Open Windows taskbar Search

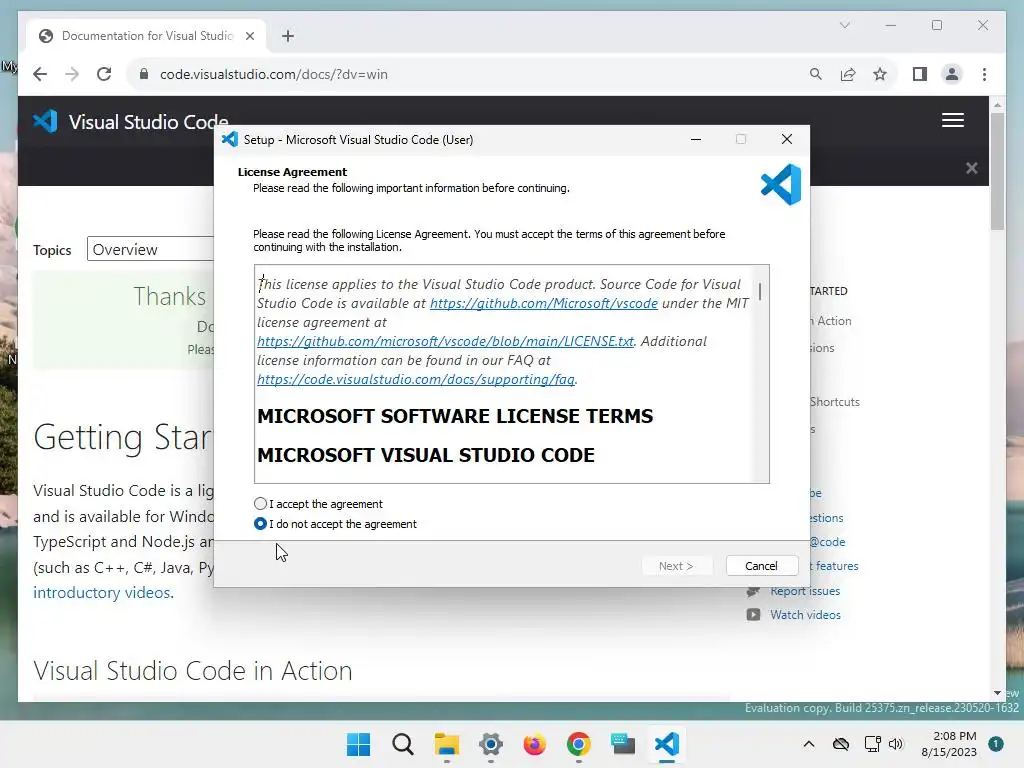(403, 744)
